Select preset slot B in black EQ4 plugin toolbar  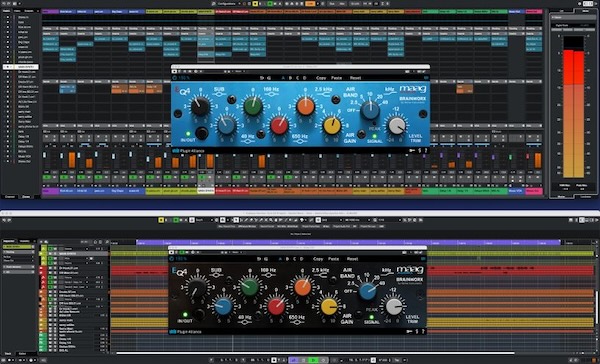(x=288, y=259)
